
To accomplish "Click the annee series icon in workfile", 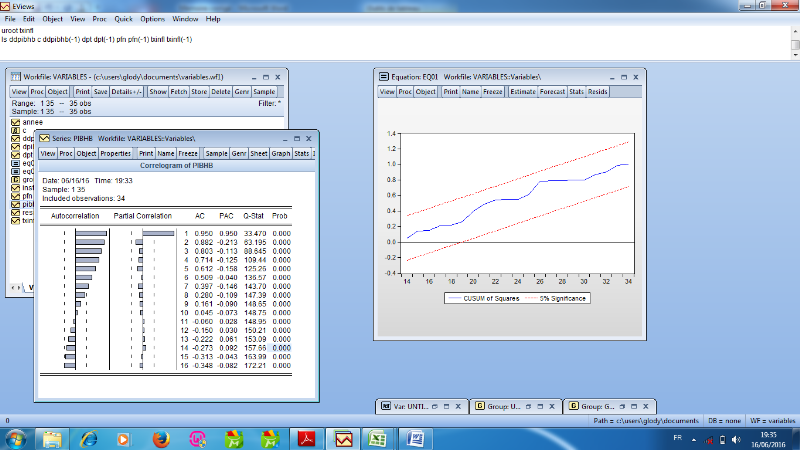I will click(x=15, y=122).
